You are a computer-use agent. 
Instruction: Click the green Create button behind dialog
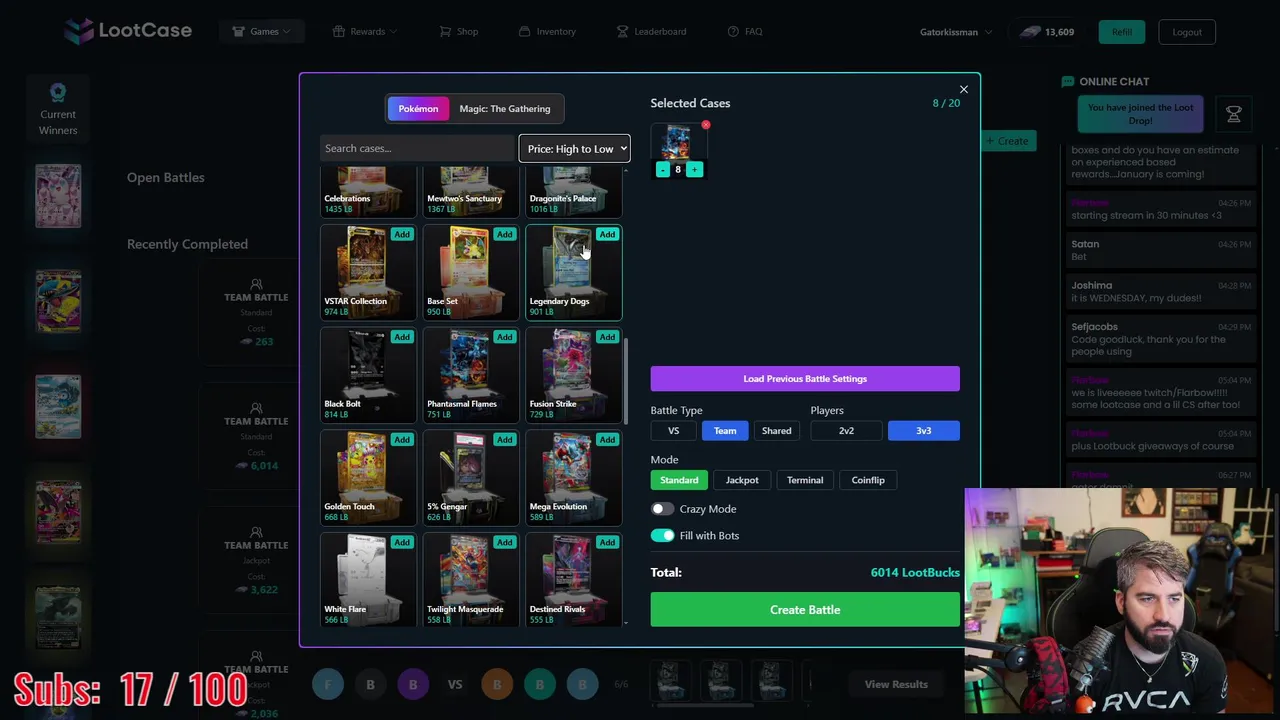pyautogui.click(x=1008, y=141)
